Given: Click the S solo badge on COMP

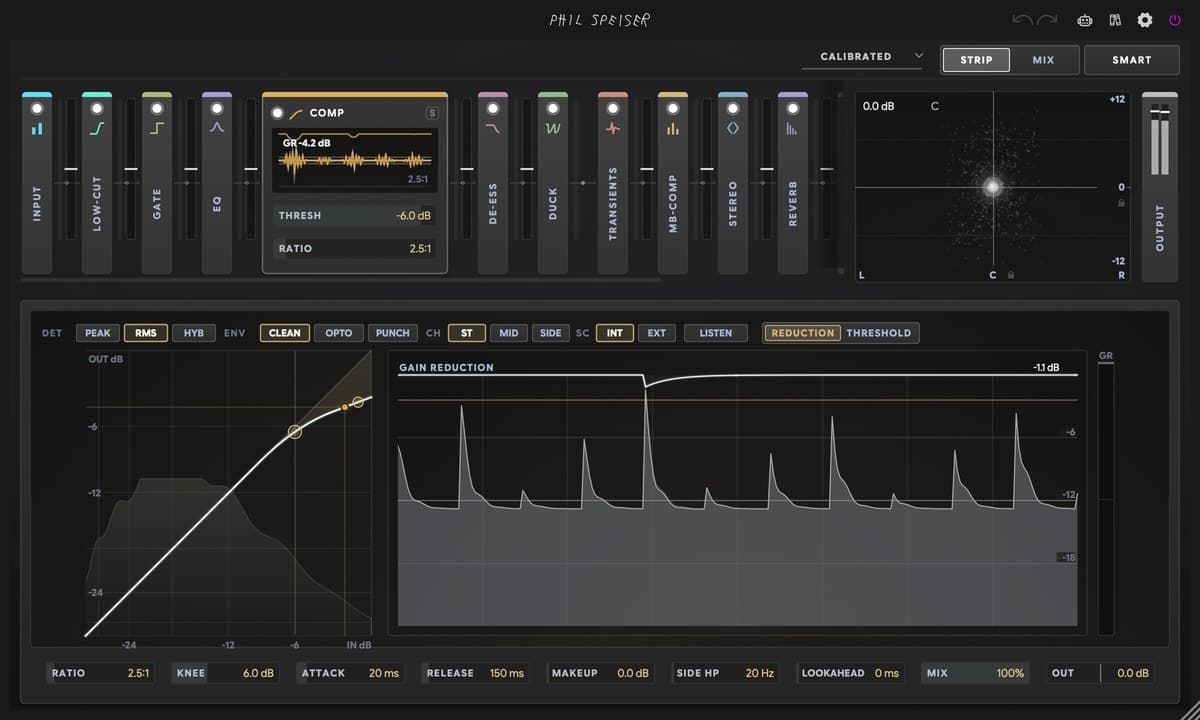Looking at the screenshot, I should coord(432,113).
